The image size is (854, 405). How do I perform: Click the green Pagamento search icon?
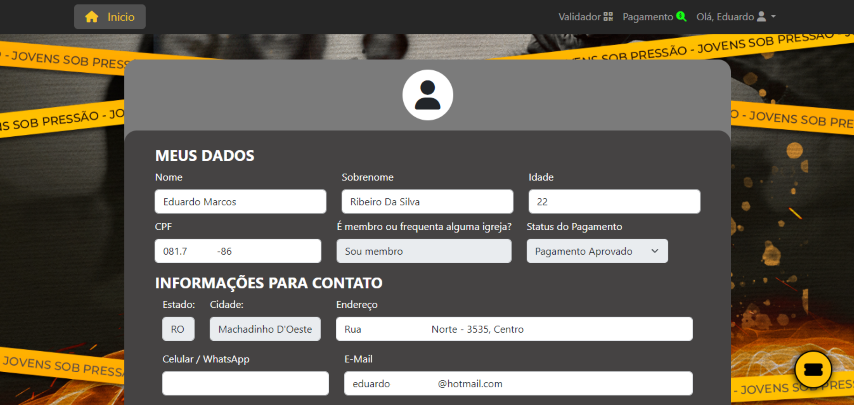pos(681,17)
